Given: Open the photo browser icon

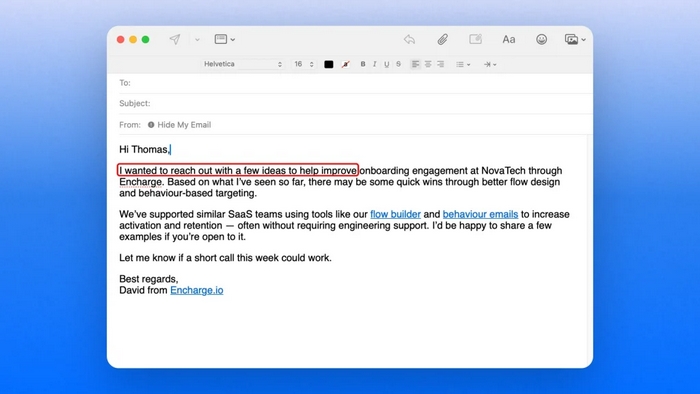Looking at the screenshot, I should click(571, 39).
